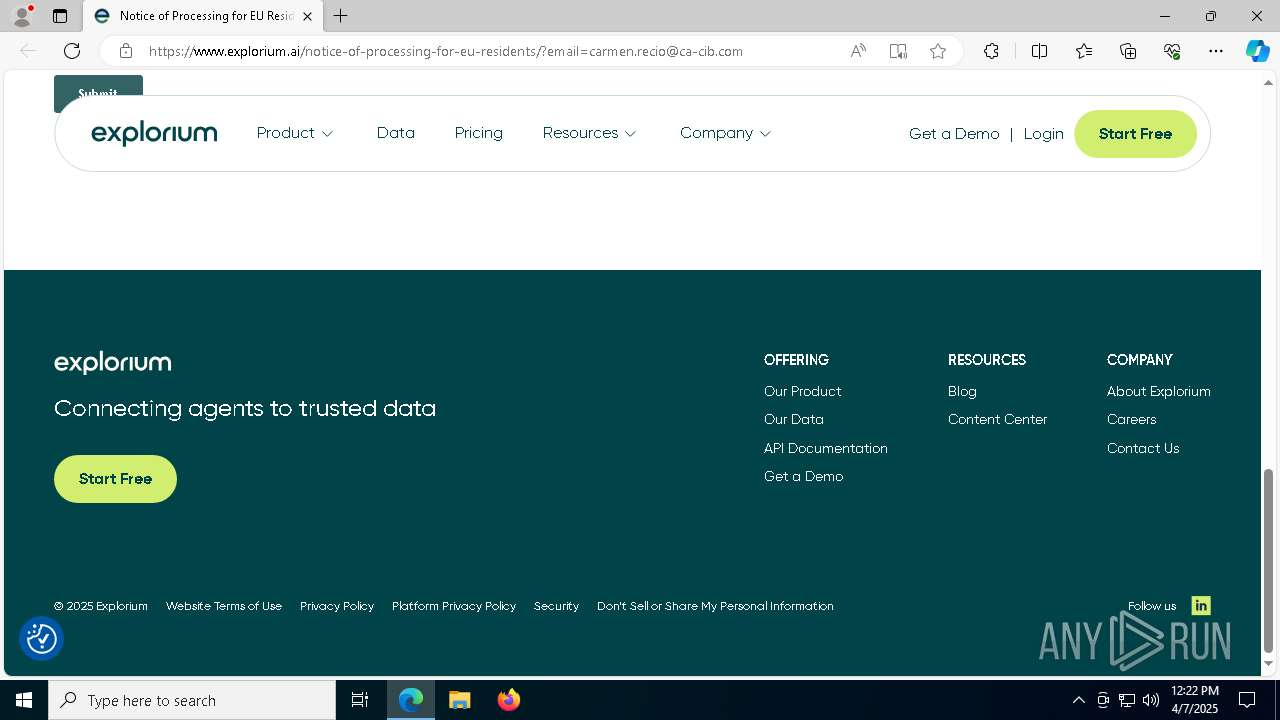Show hidden system tray icons
The width and height of the screenshot is (1280, 720).
click(x=1079, y=700)
